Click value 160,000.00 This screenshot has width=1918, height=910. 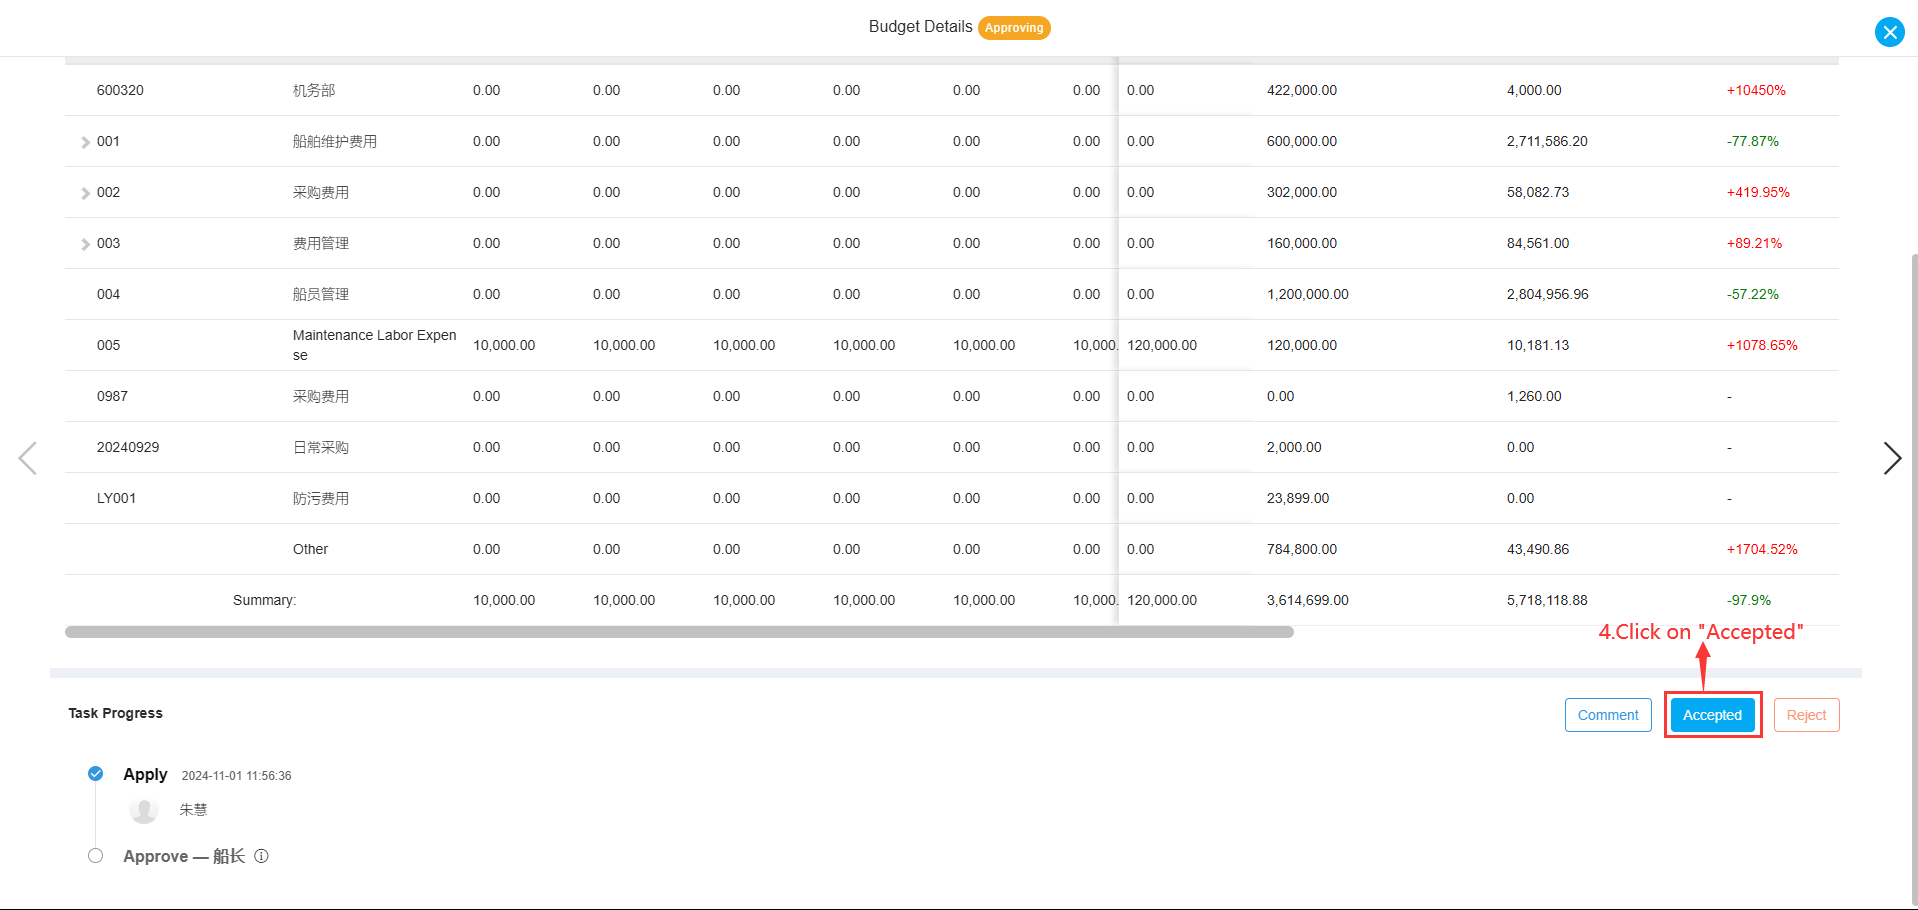1302,243
